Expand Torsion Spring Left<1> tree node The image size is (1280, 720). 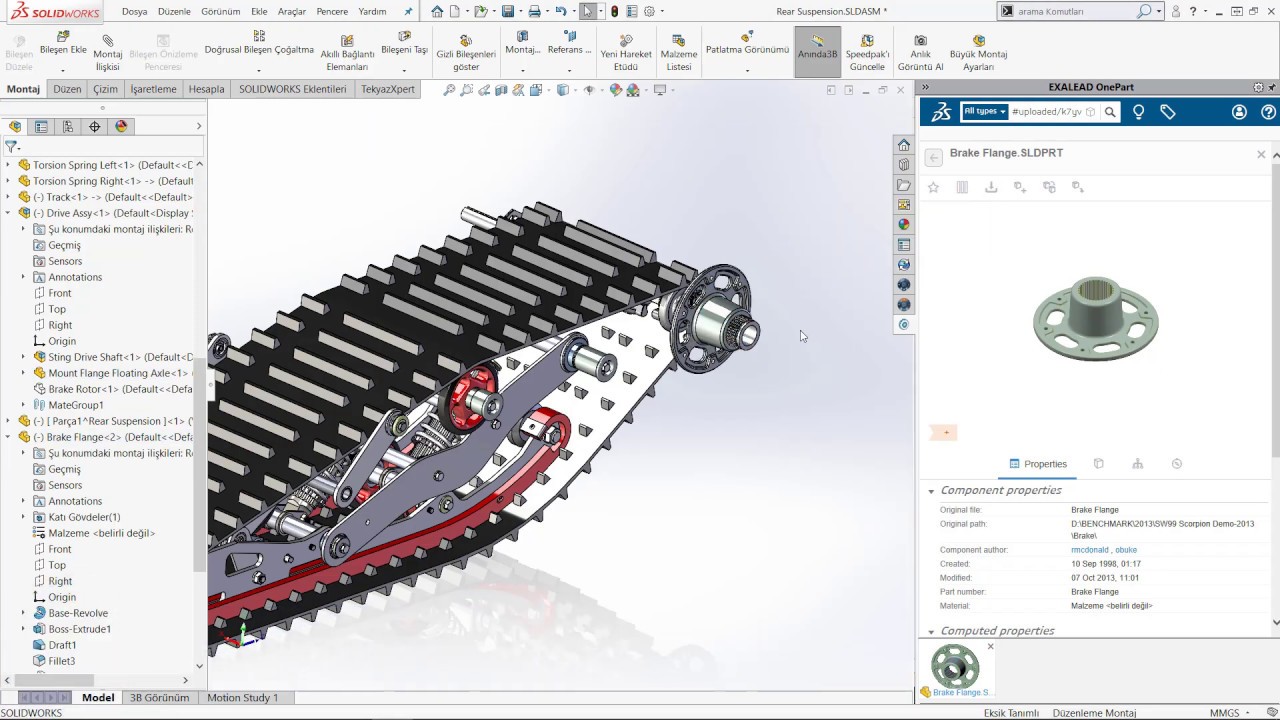tap(9, 165)
